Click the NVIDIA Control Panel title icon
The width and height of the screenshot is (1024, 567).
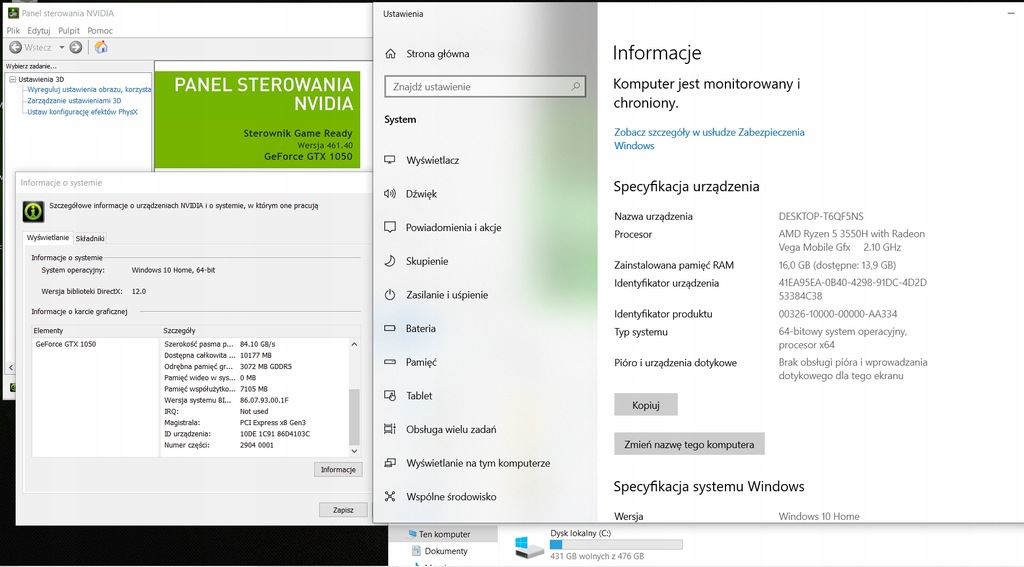(x=13, y=13)
